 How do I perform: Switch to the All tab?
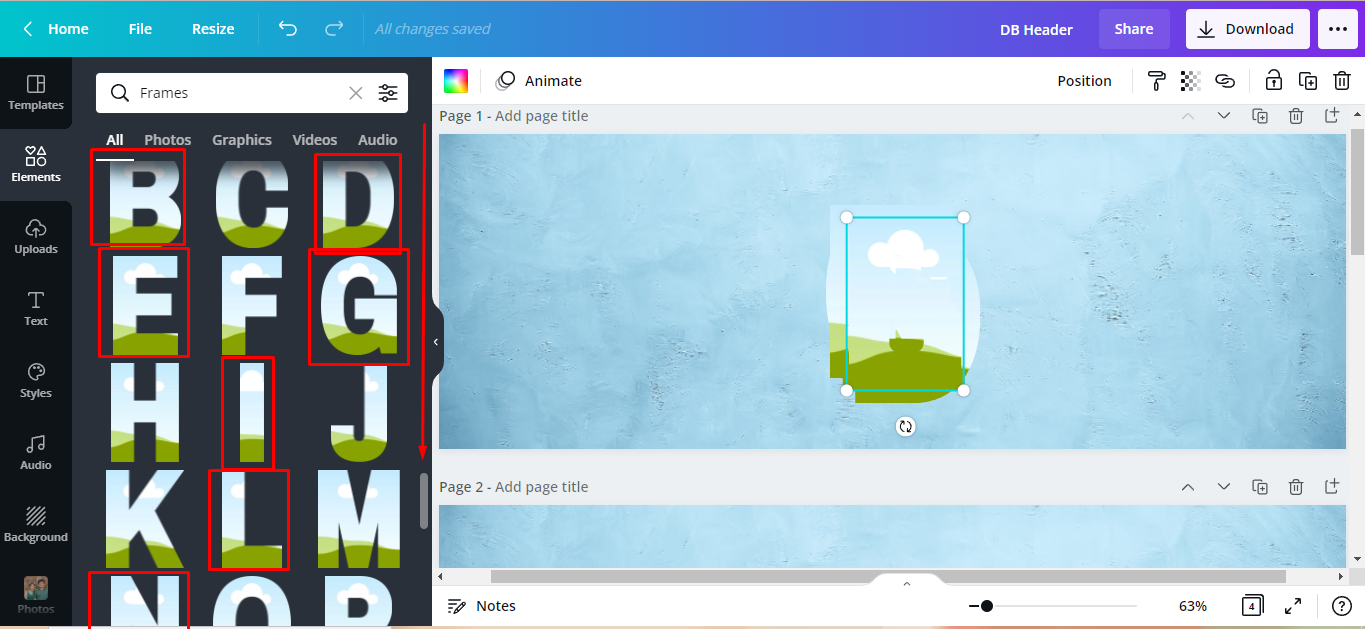[115, 140]
